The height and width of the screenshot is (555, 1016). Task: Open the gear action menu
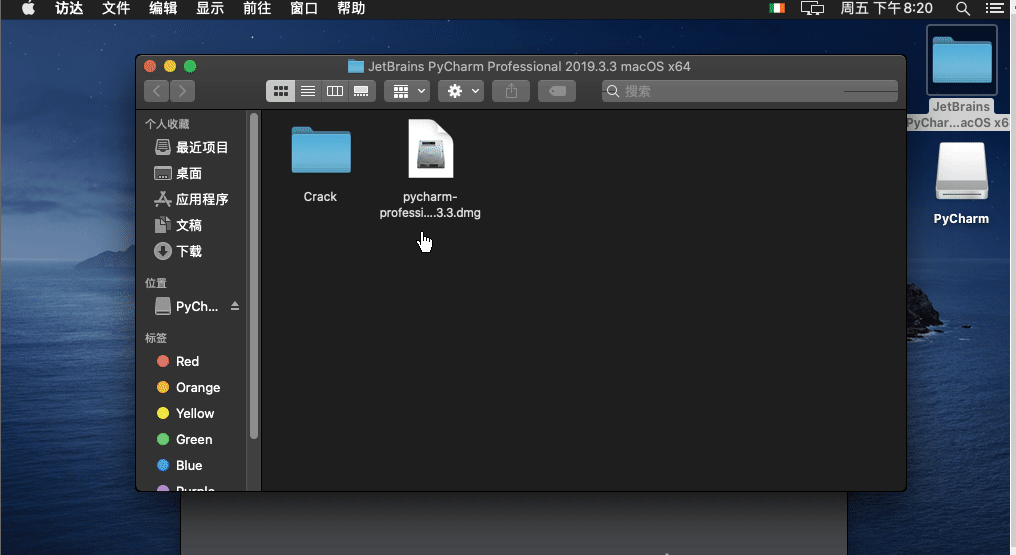click(461, 91)
